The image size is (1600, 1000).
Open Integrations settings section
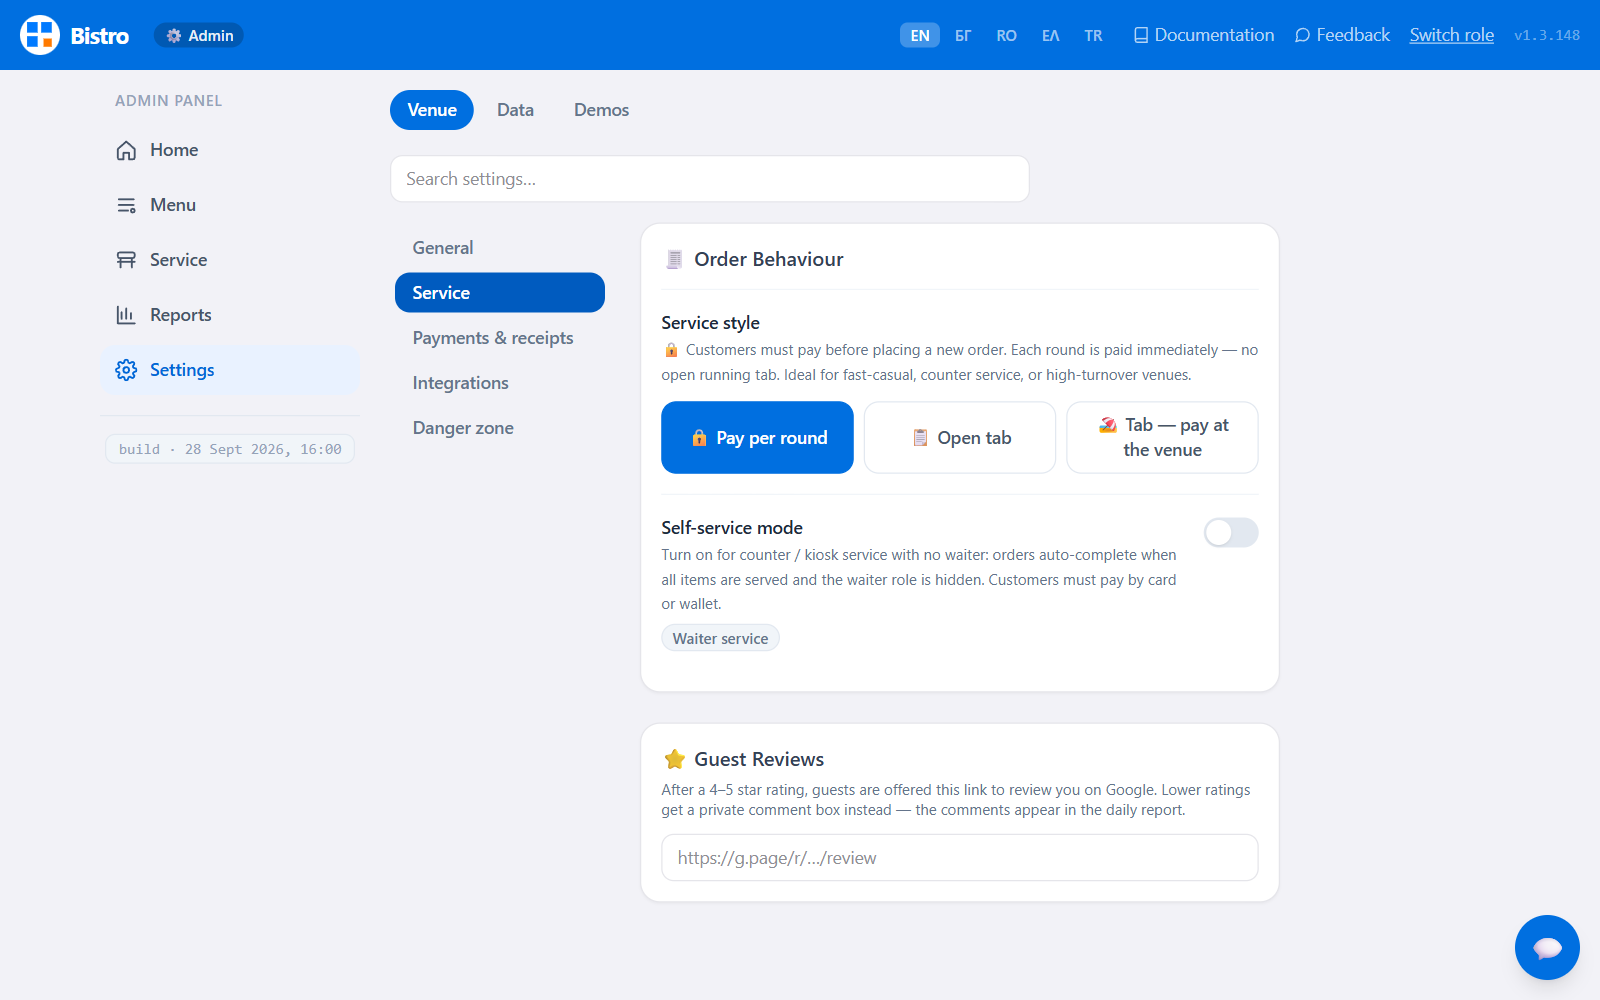tap(500, 383)
